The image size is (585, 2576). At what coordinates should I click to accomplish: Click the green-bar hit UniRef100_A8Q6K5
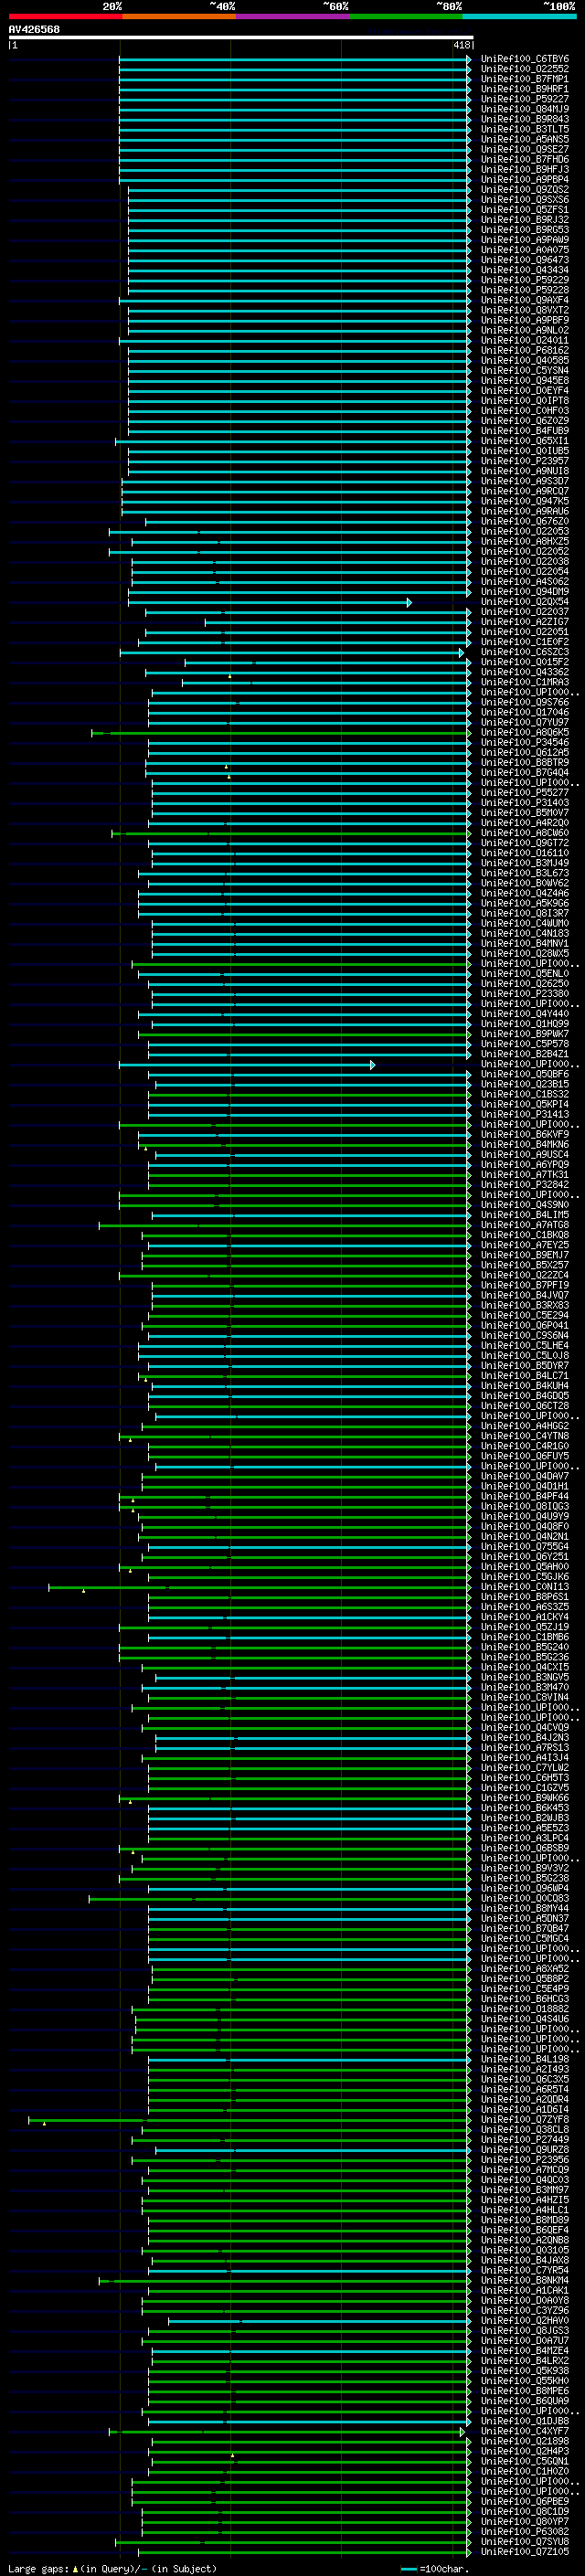tap(524, 732)
